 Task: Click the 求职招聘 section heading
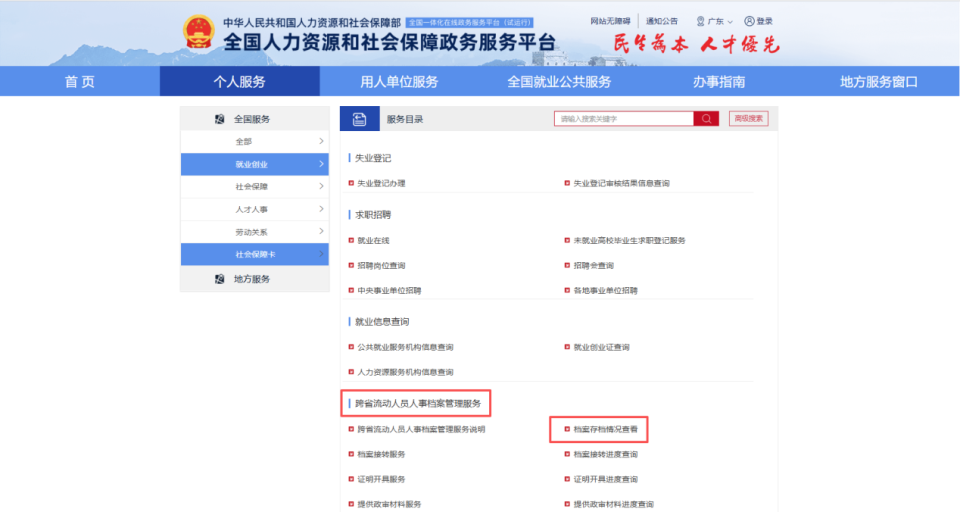point(373,215)
